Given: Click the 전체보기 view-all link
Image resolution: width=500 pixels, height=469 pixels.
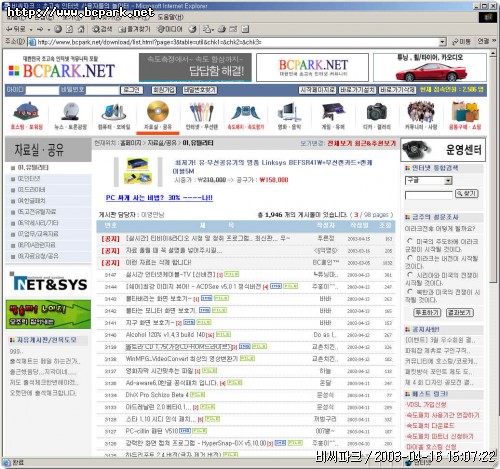Looking at the screenshot, I should click(x=339, y=143).
